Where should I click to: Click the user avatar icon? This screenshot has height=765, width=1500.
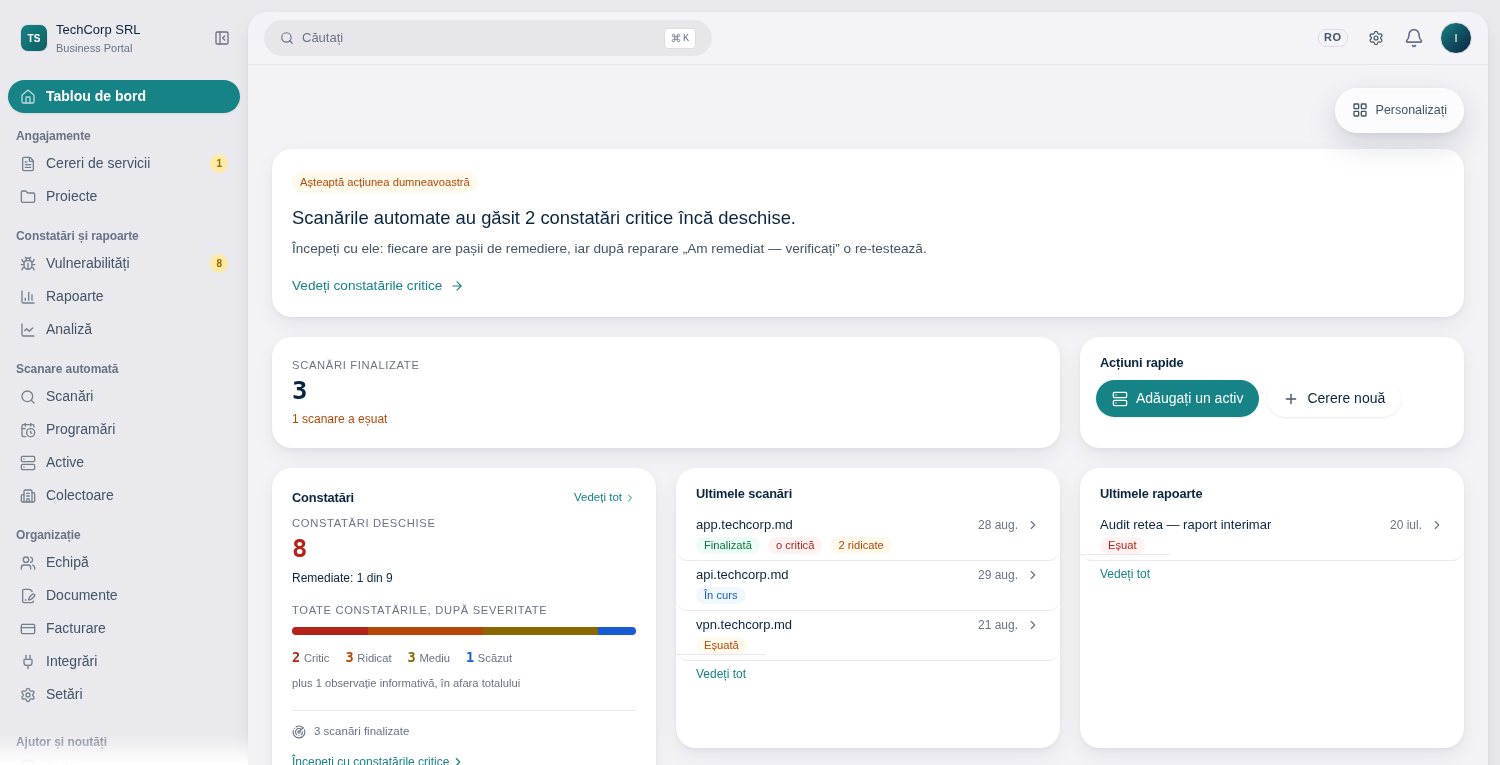click(1456, 38)
